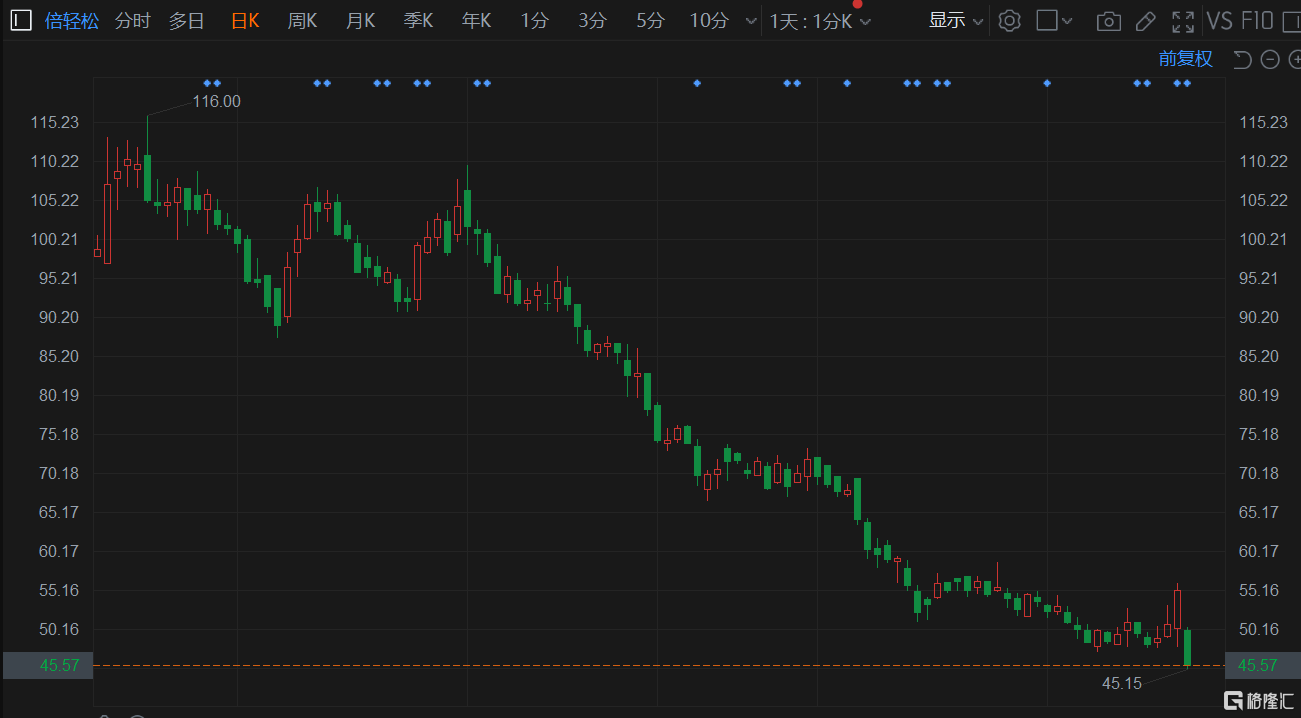
Task: Switch to 3分 minute chart
Action: pos(592,20)
